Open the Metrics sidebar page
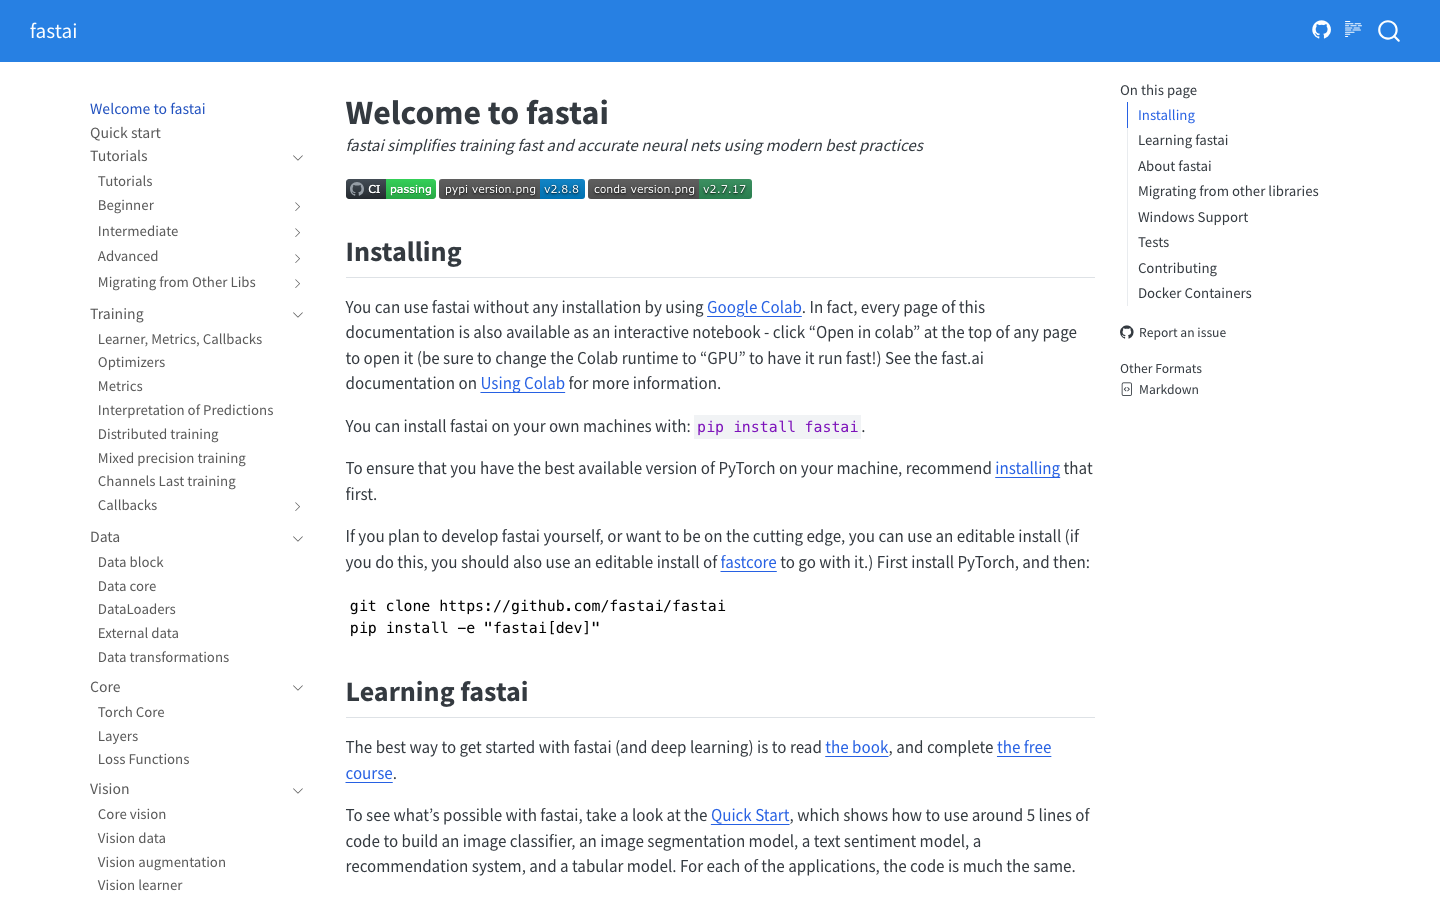 120,386
